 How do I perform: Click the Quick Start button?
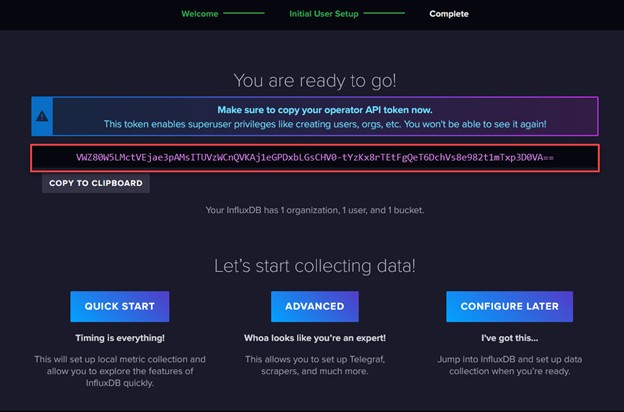click(x=120, y=306)
